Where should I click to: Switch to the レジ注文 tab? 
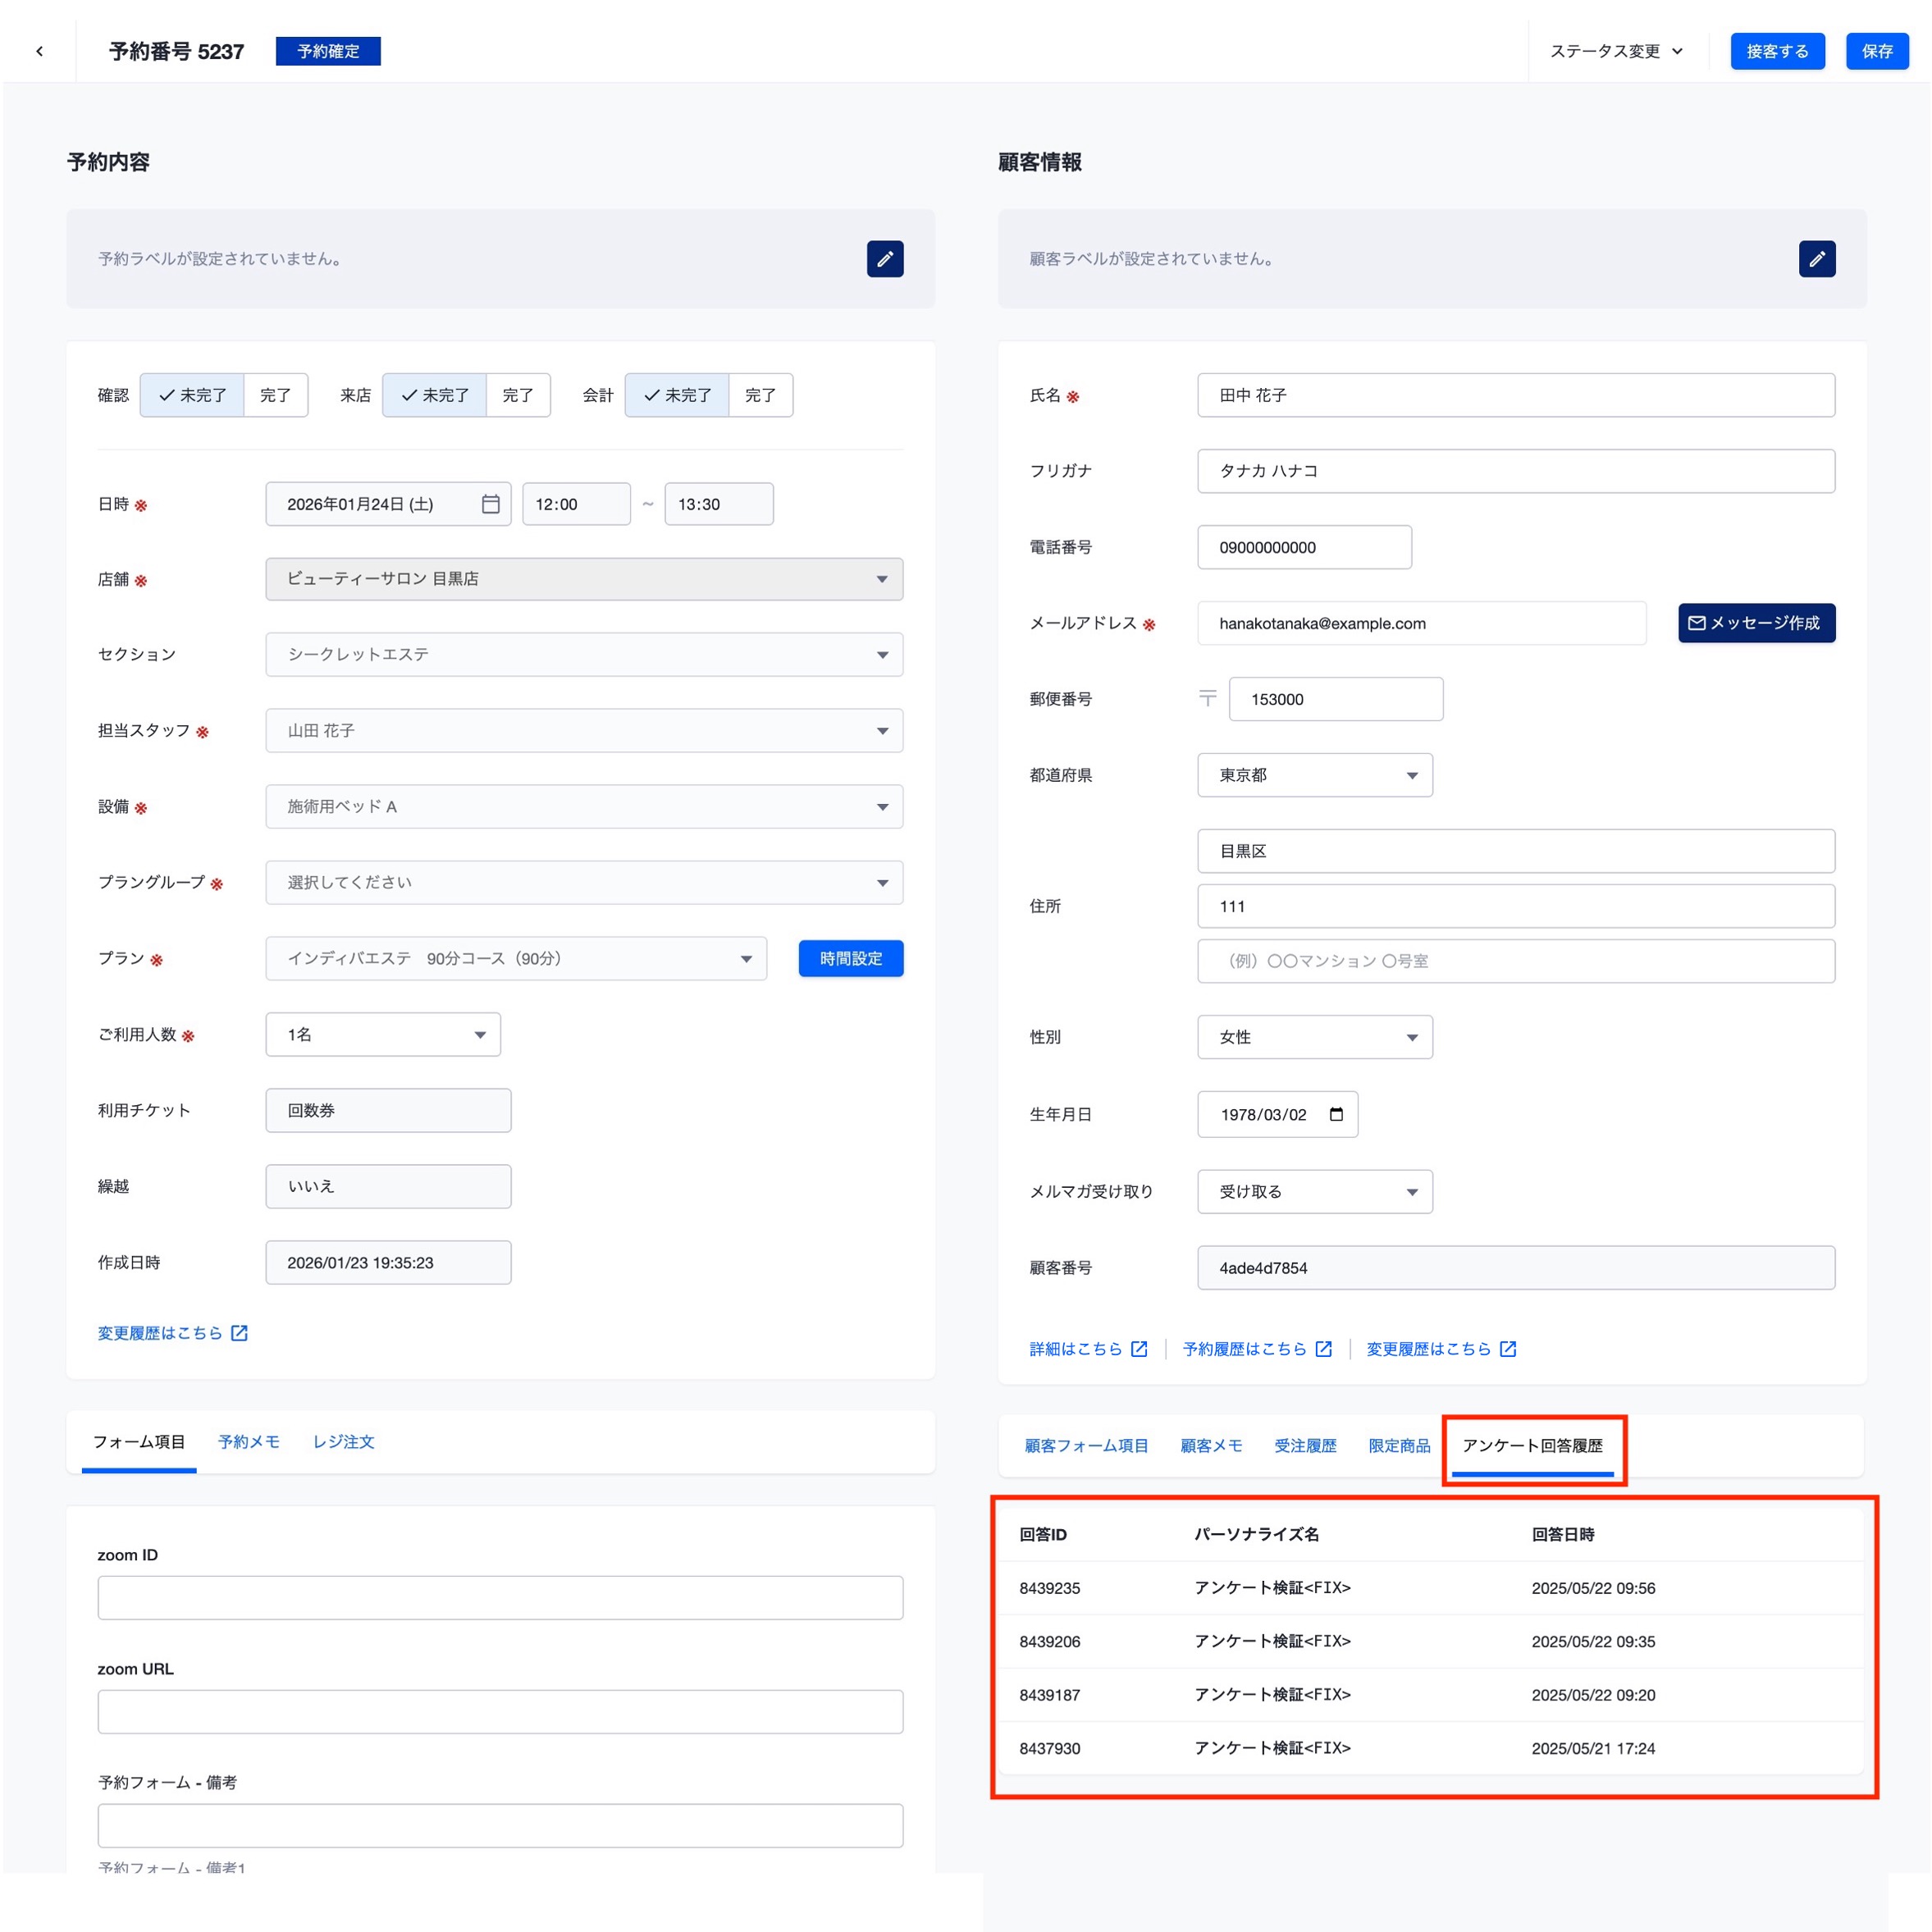point(344,1442)
